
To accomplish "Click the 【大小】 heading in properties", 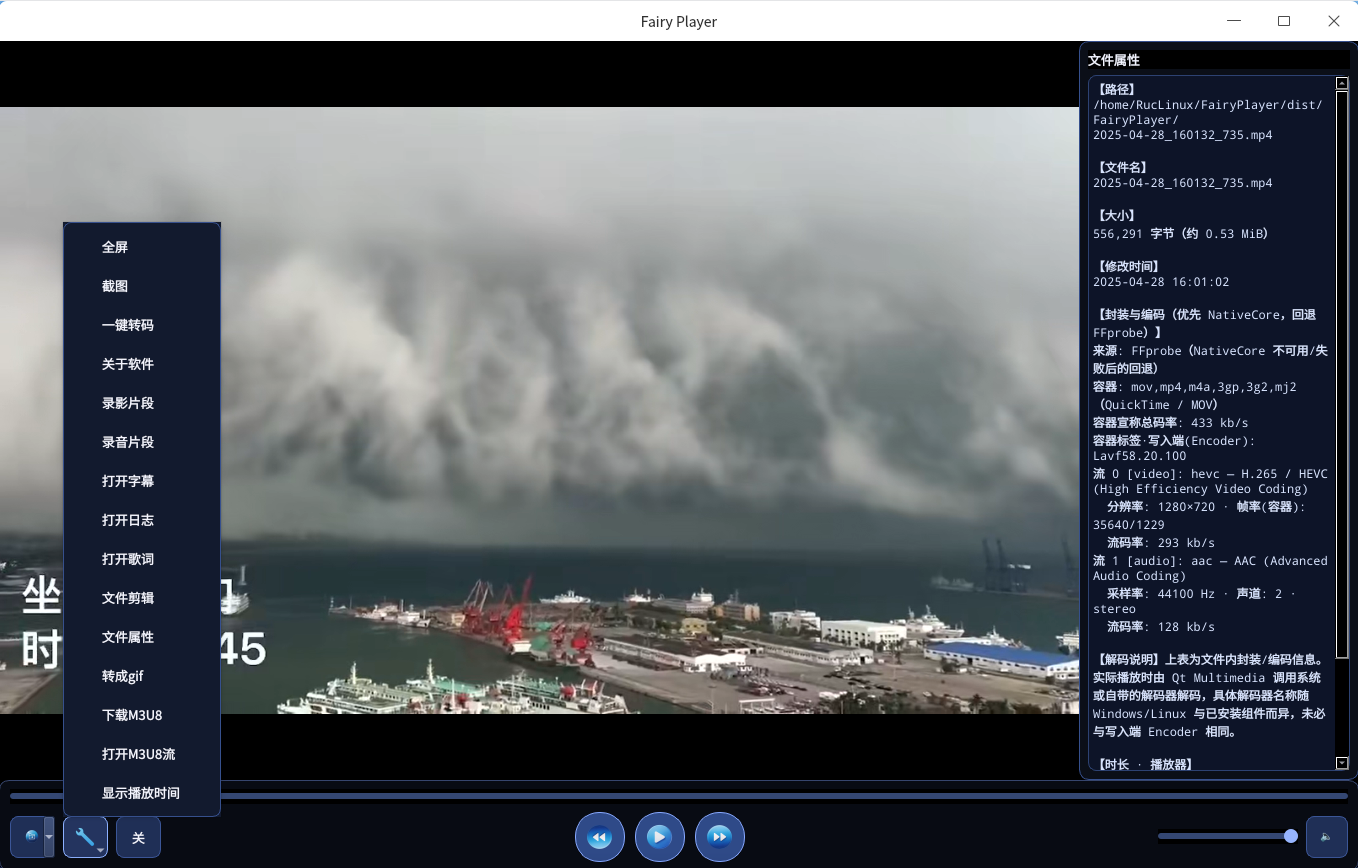I will click(1118, 215).
